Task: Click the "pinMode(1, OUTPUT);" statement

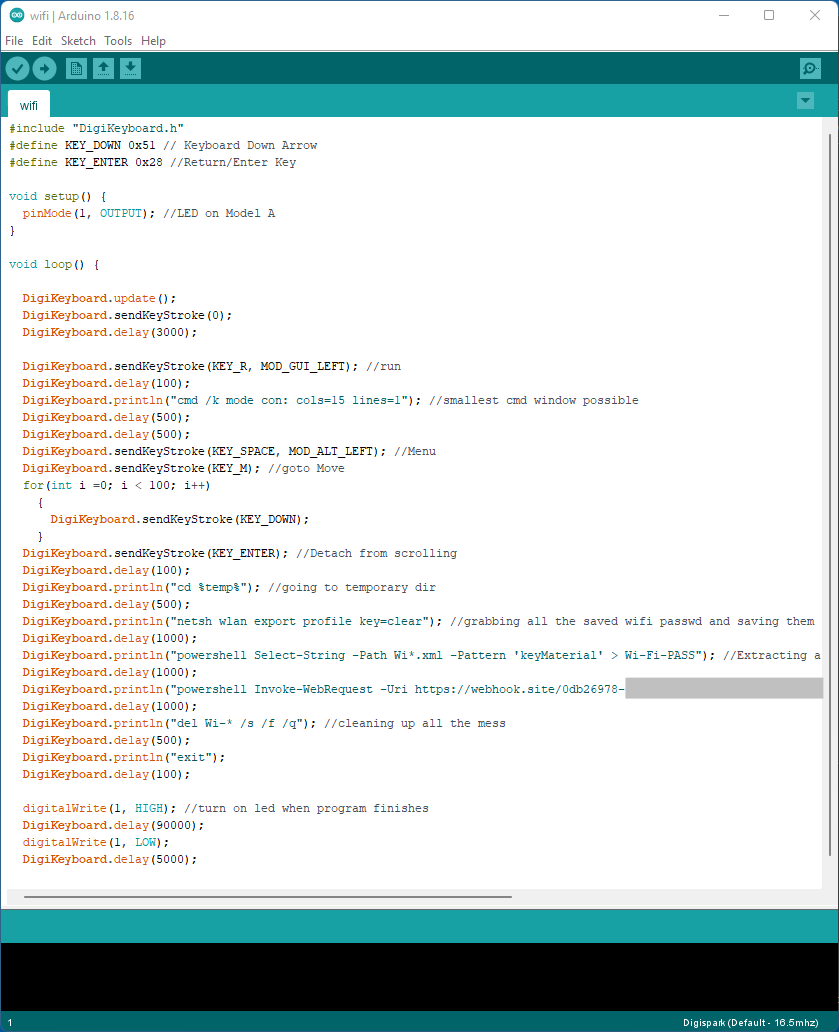Action: click(89, 213)
